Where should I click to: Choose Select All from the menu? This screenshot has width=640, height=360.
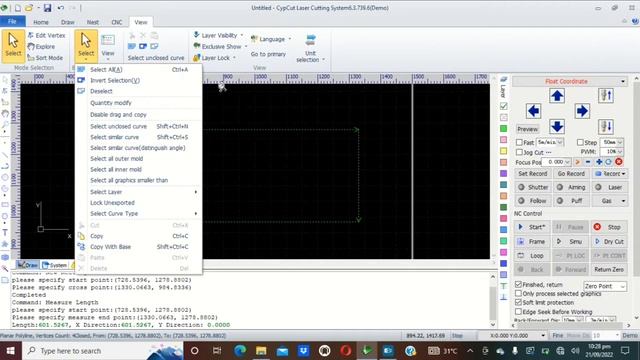(138, 69)
